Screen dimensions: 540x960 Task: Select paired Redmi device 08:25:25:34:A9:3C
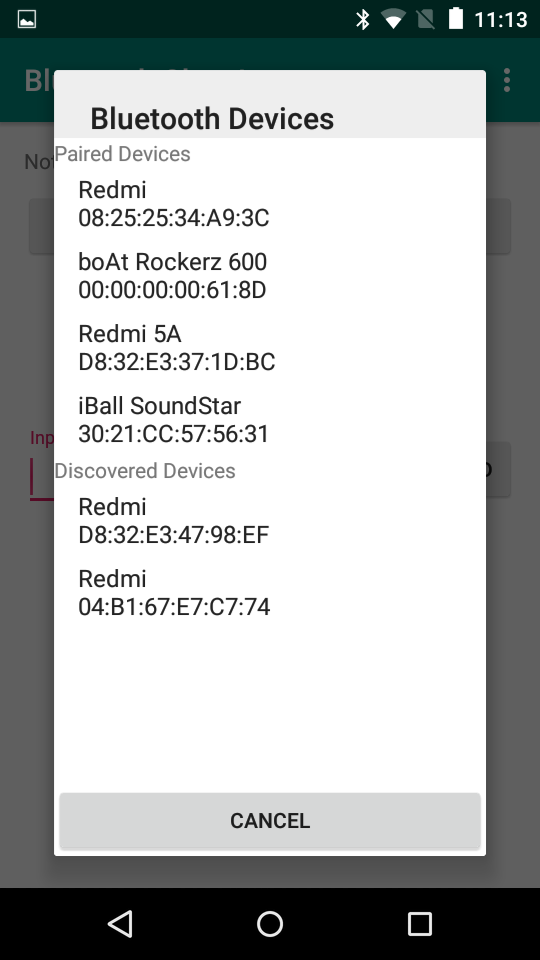[270, 204]
